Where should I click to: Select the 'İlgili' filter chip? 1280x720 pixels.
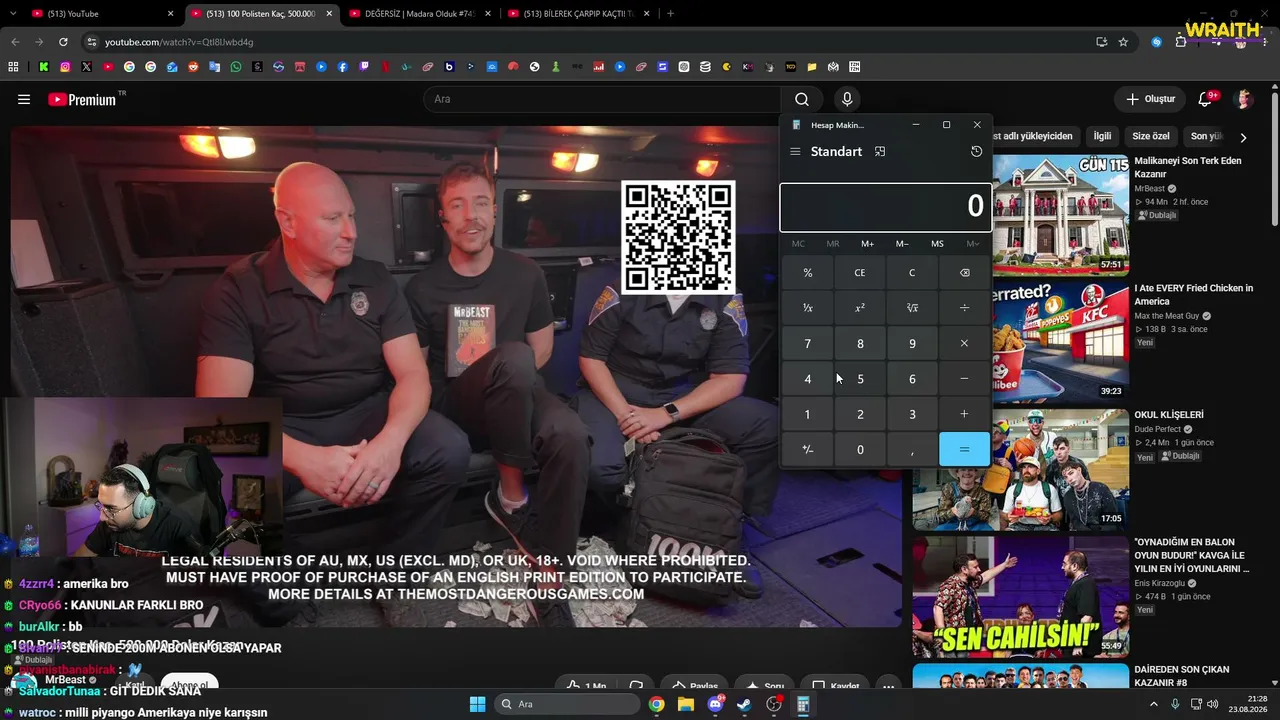click(x=1102, y=137)
